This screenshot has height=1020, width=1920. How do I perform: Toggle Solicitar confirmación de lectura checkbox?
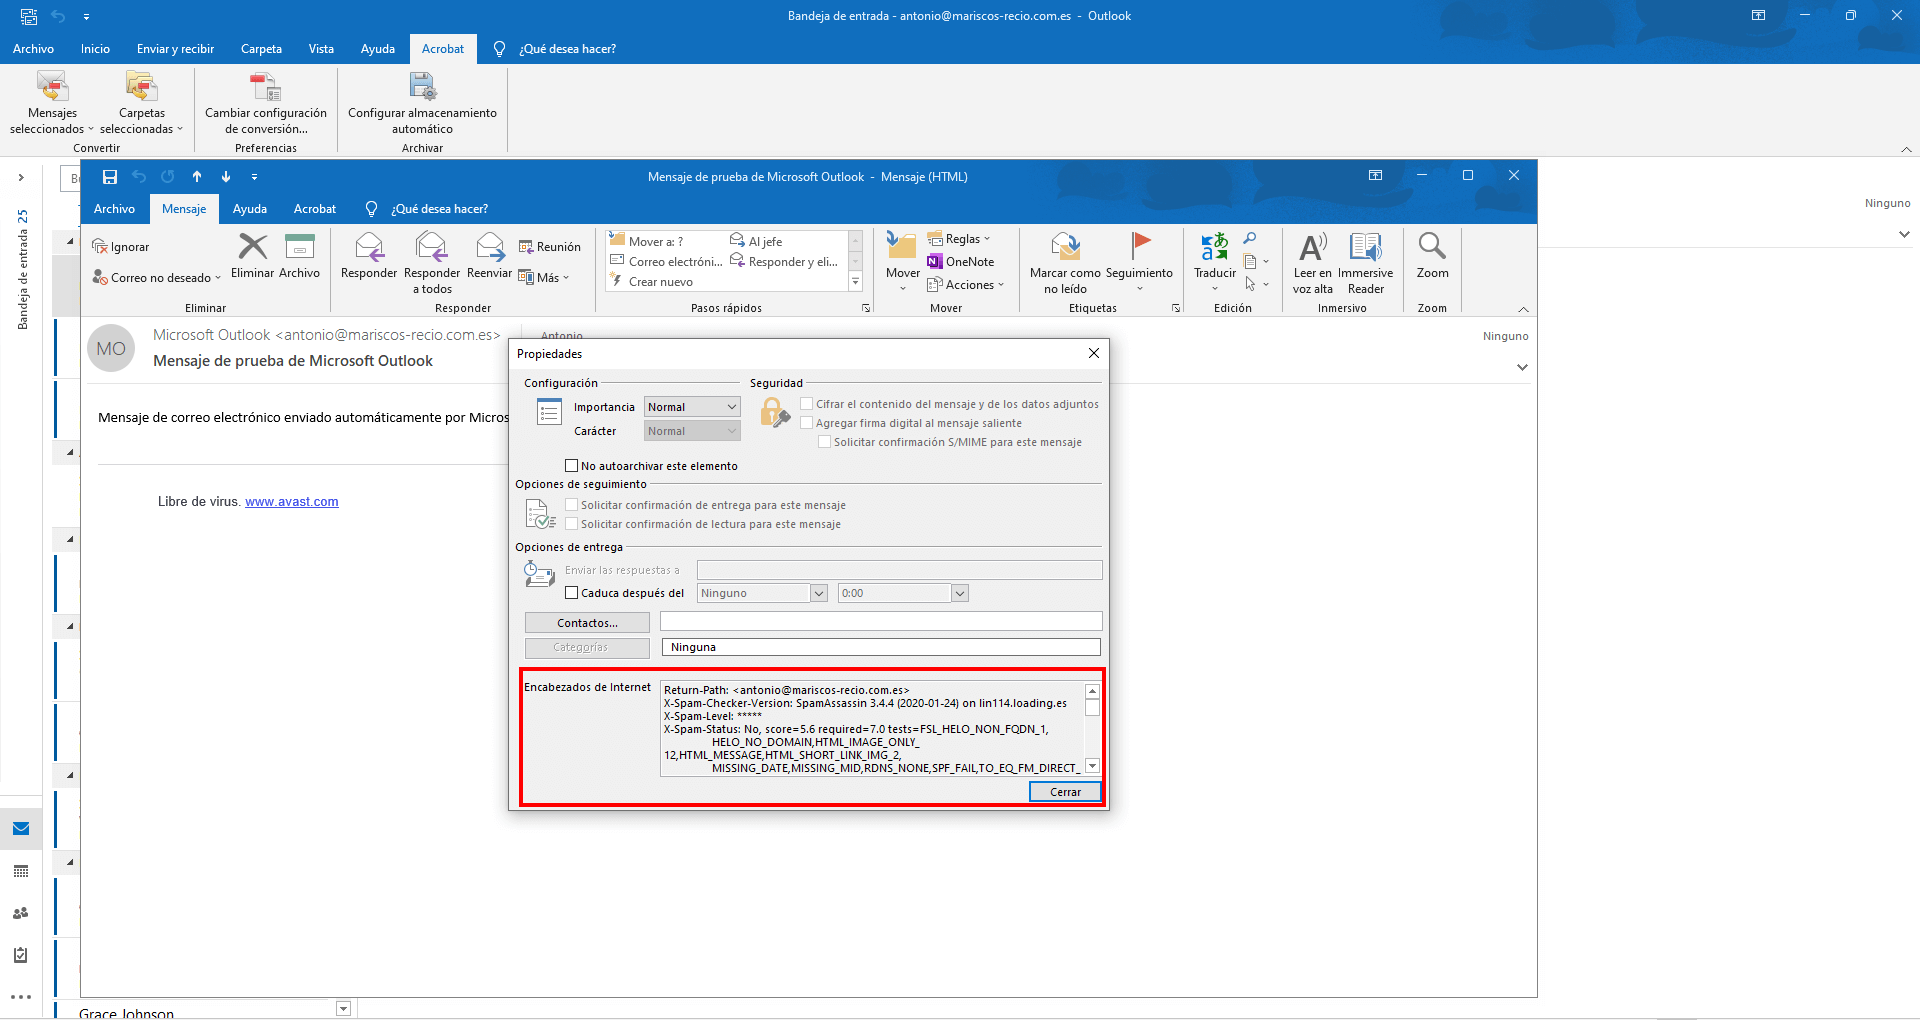coord(572,524)
